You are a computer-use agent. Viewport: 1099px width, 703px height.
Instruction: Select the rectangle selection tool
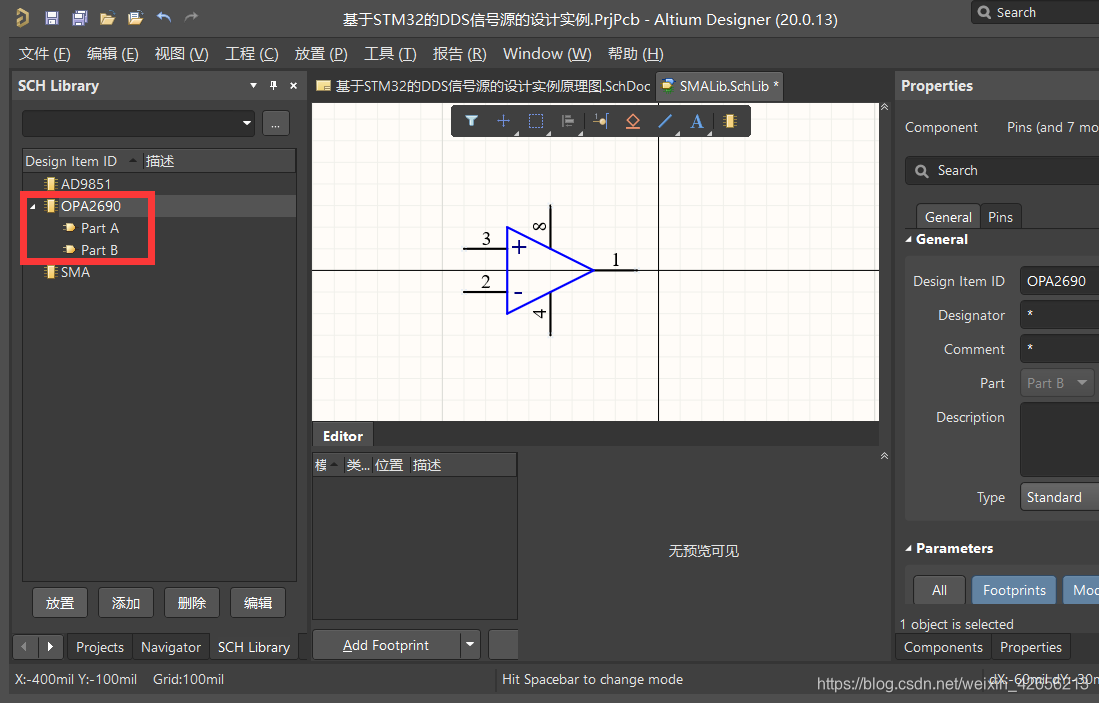coord(536,121)
